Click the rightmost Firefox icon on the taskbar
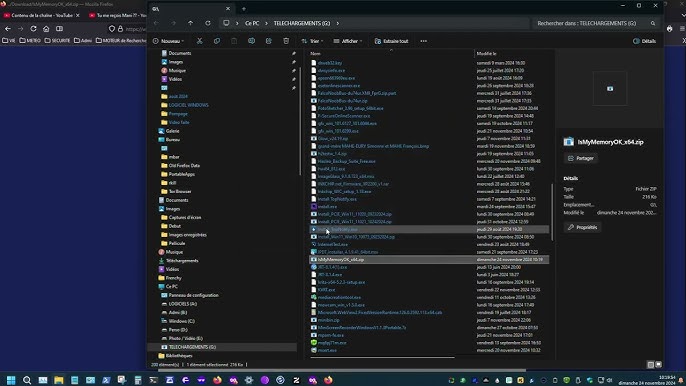This screenshot has height=386, width=686. 328,380
